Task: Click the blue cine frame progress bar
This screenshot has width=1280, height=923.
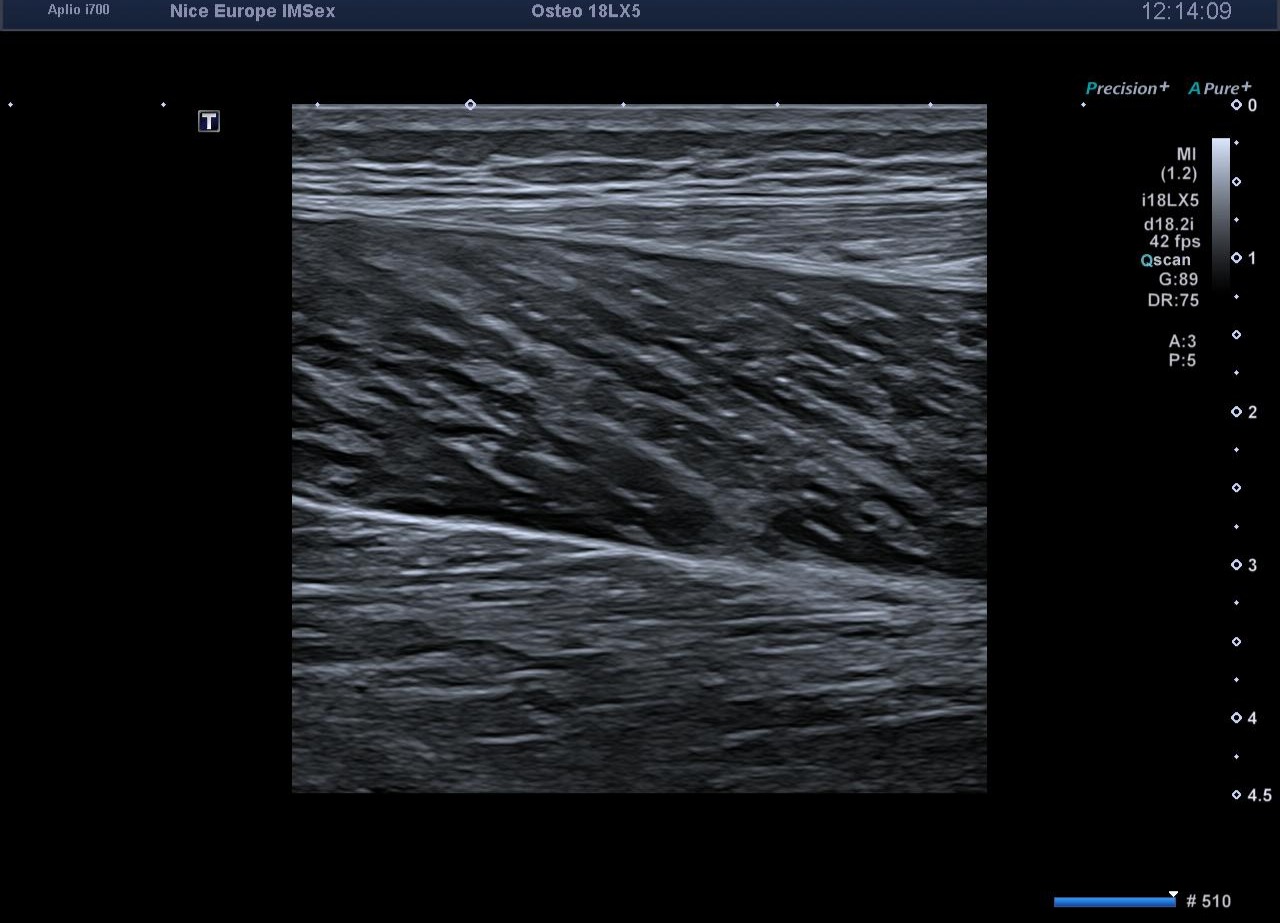Action: pyautogui.click(x=1114, y=902)
